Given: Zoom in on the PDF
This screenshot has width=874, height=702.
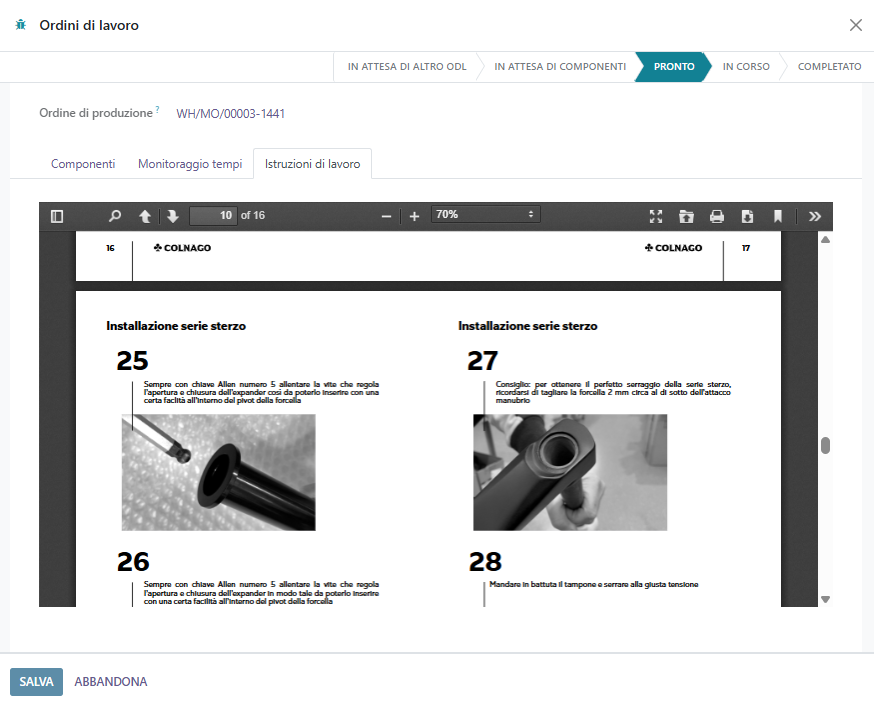Looking at the screenshot, I should [415, 216].
